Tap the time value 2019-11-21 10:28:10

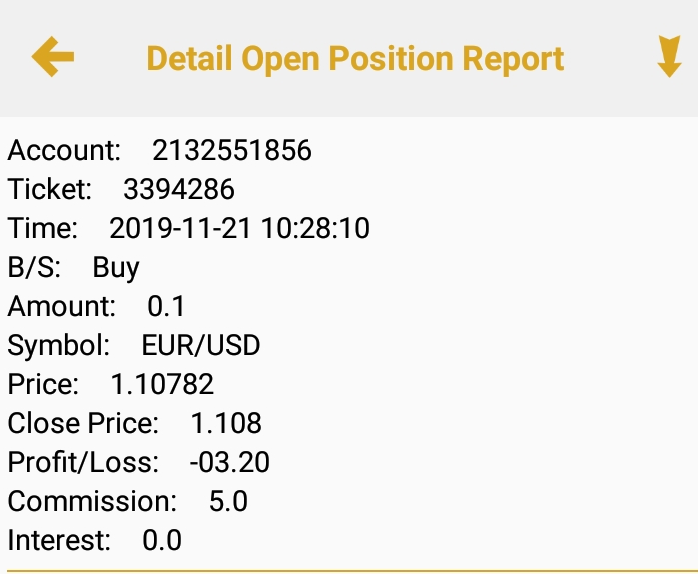239,229
